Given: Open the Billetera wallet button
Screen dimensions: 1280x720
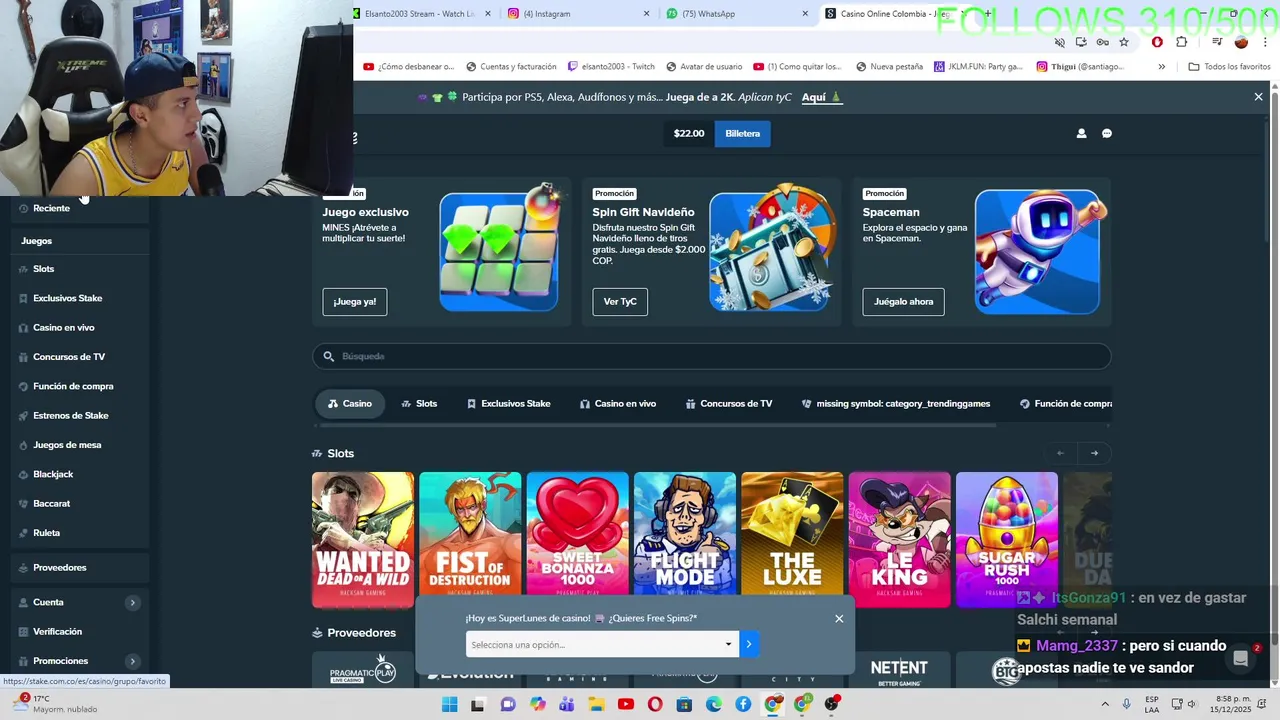Looking at the screenshot, I should pyautogui.click(x=742, y=133).
